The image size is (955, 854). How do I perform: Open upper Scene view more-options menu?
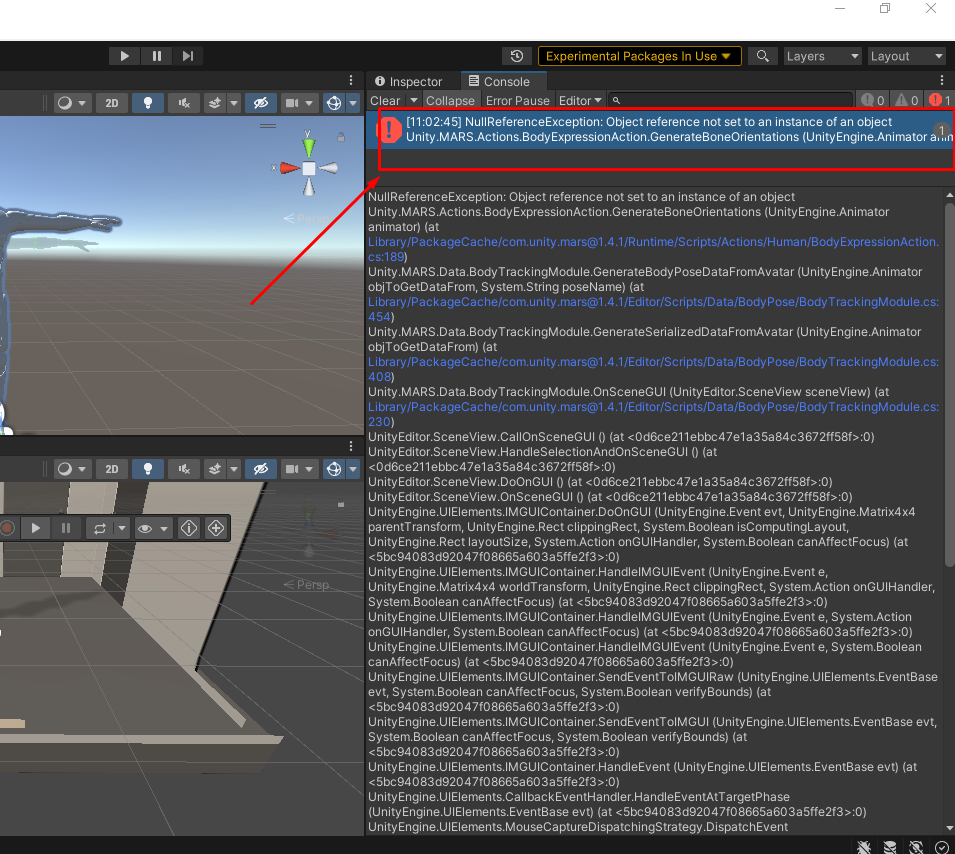(351, 80)
